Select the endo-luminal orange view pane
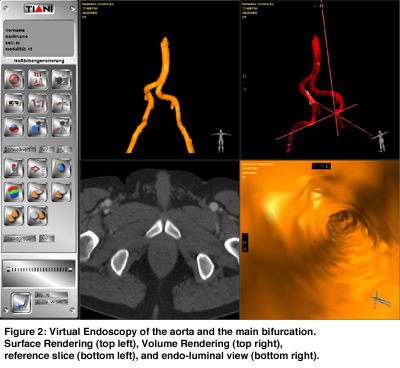This screenshot has width=400, height=368. (320, 240)
